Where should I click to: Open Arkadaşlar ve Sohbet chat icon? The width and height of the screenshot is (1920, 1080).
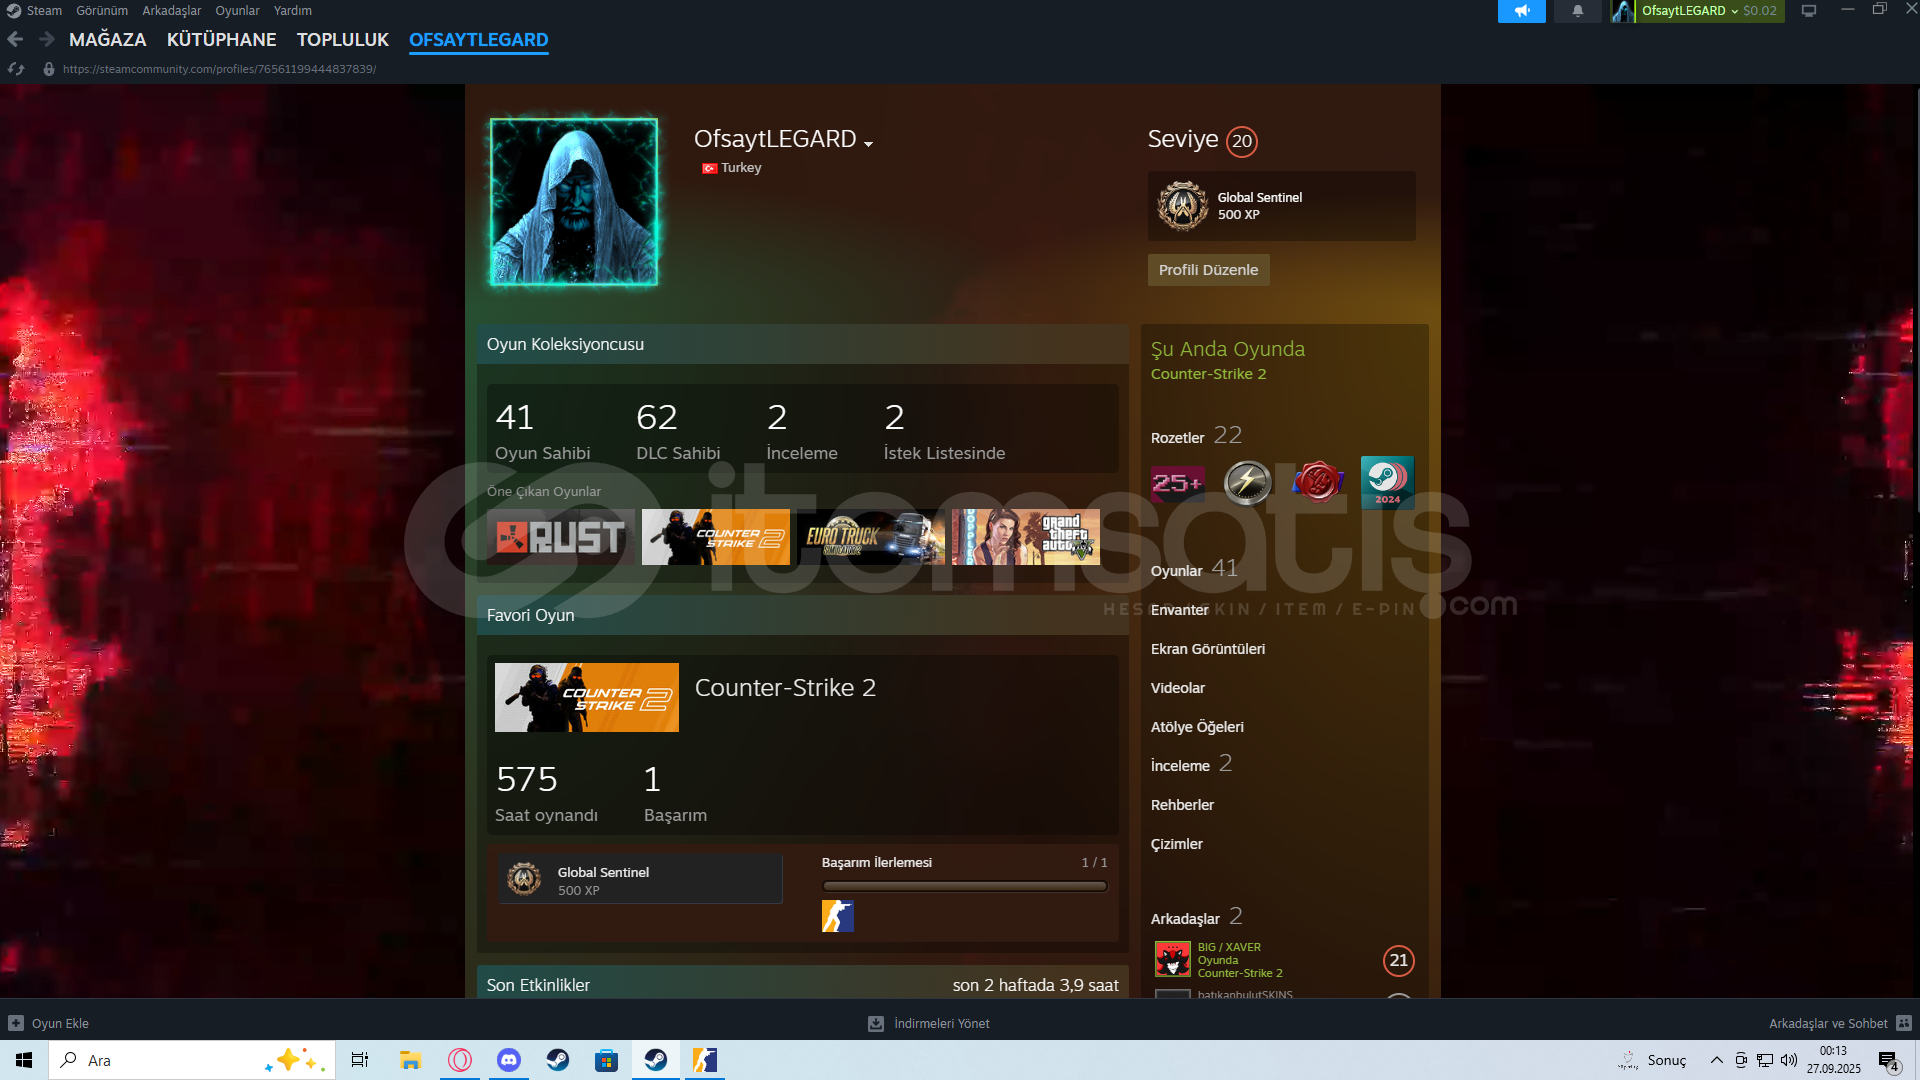pos(1904,1023)
